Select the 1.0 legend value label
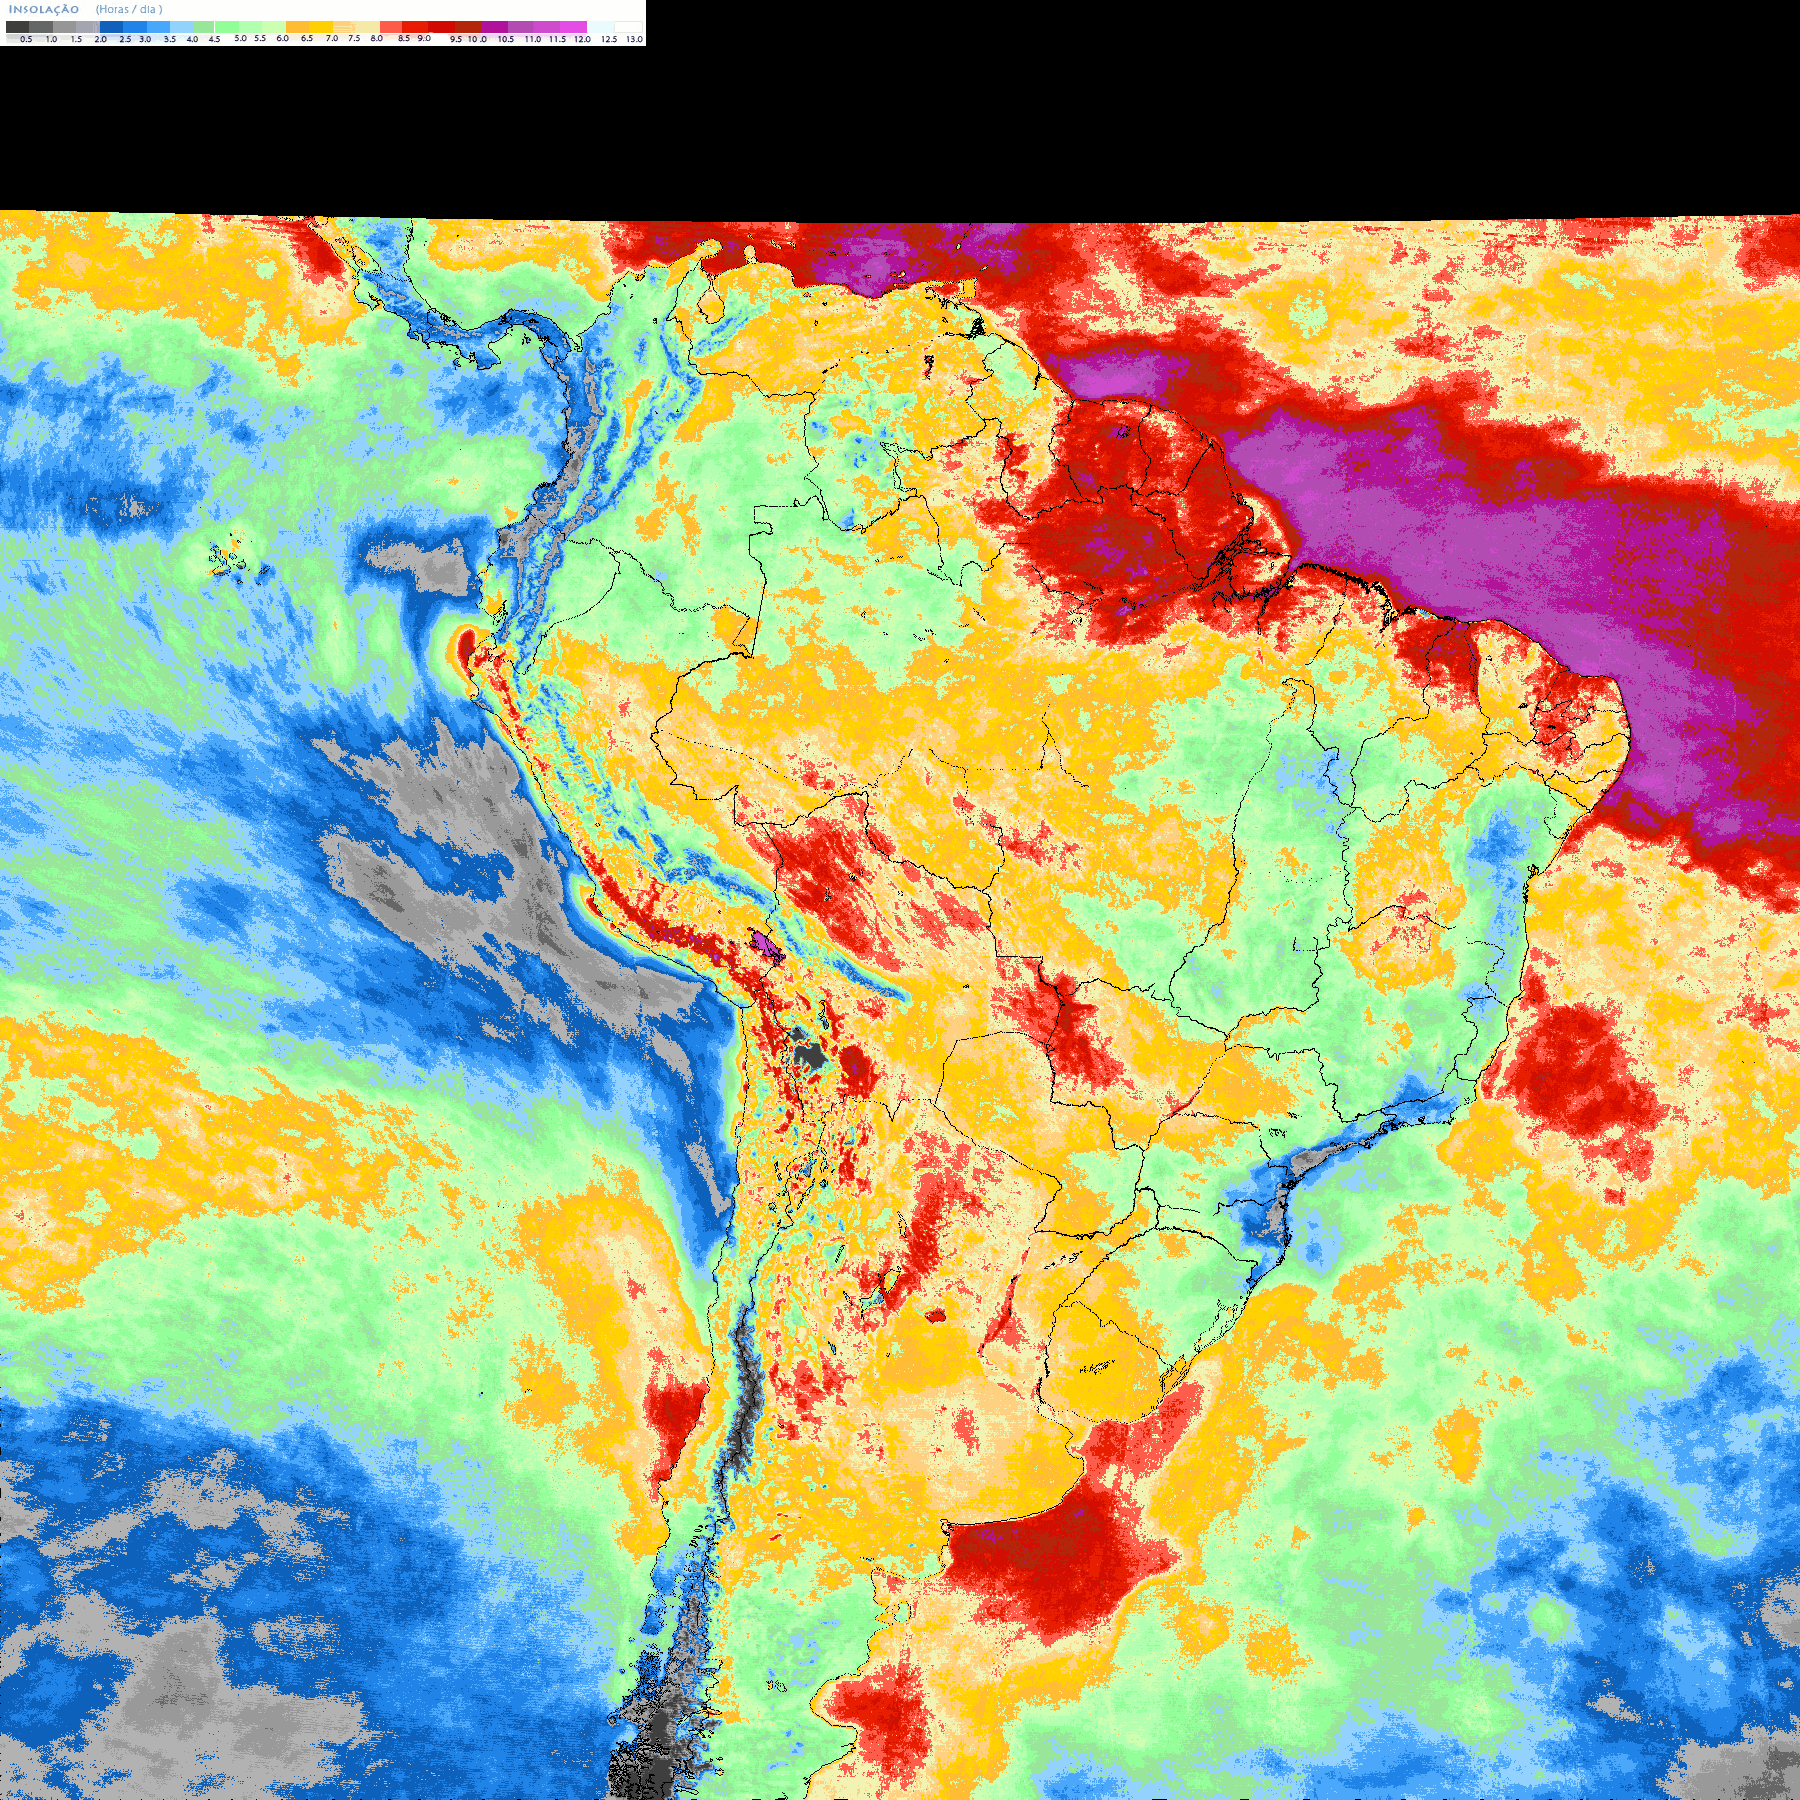 [51, 39]
